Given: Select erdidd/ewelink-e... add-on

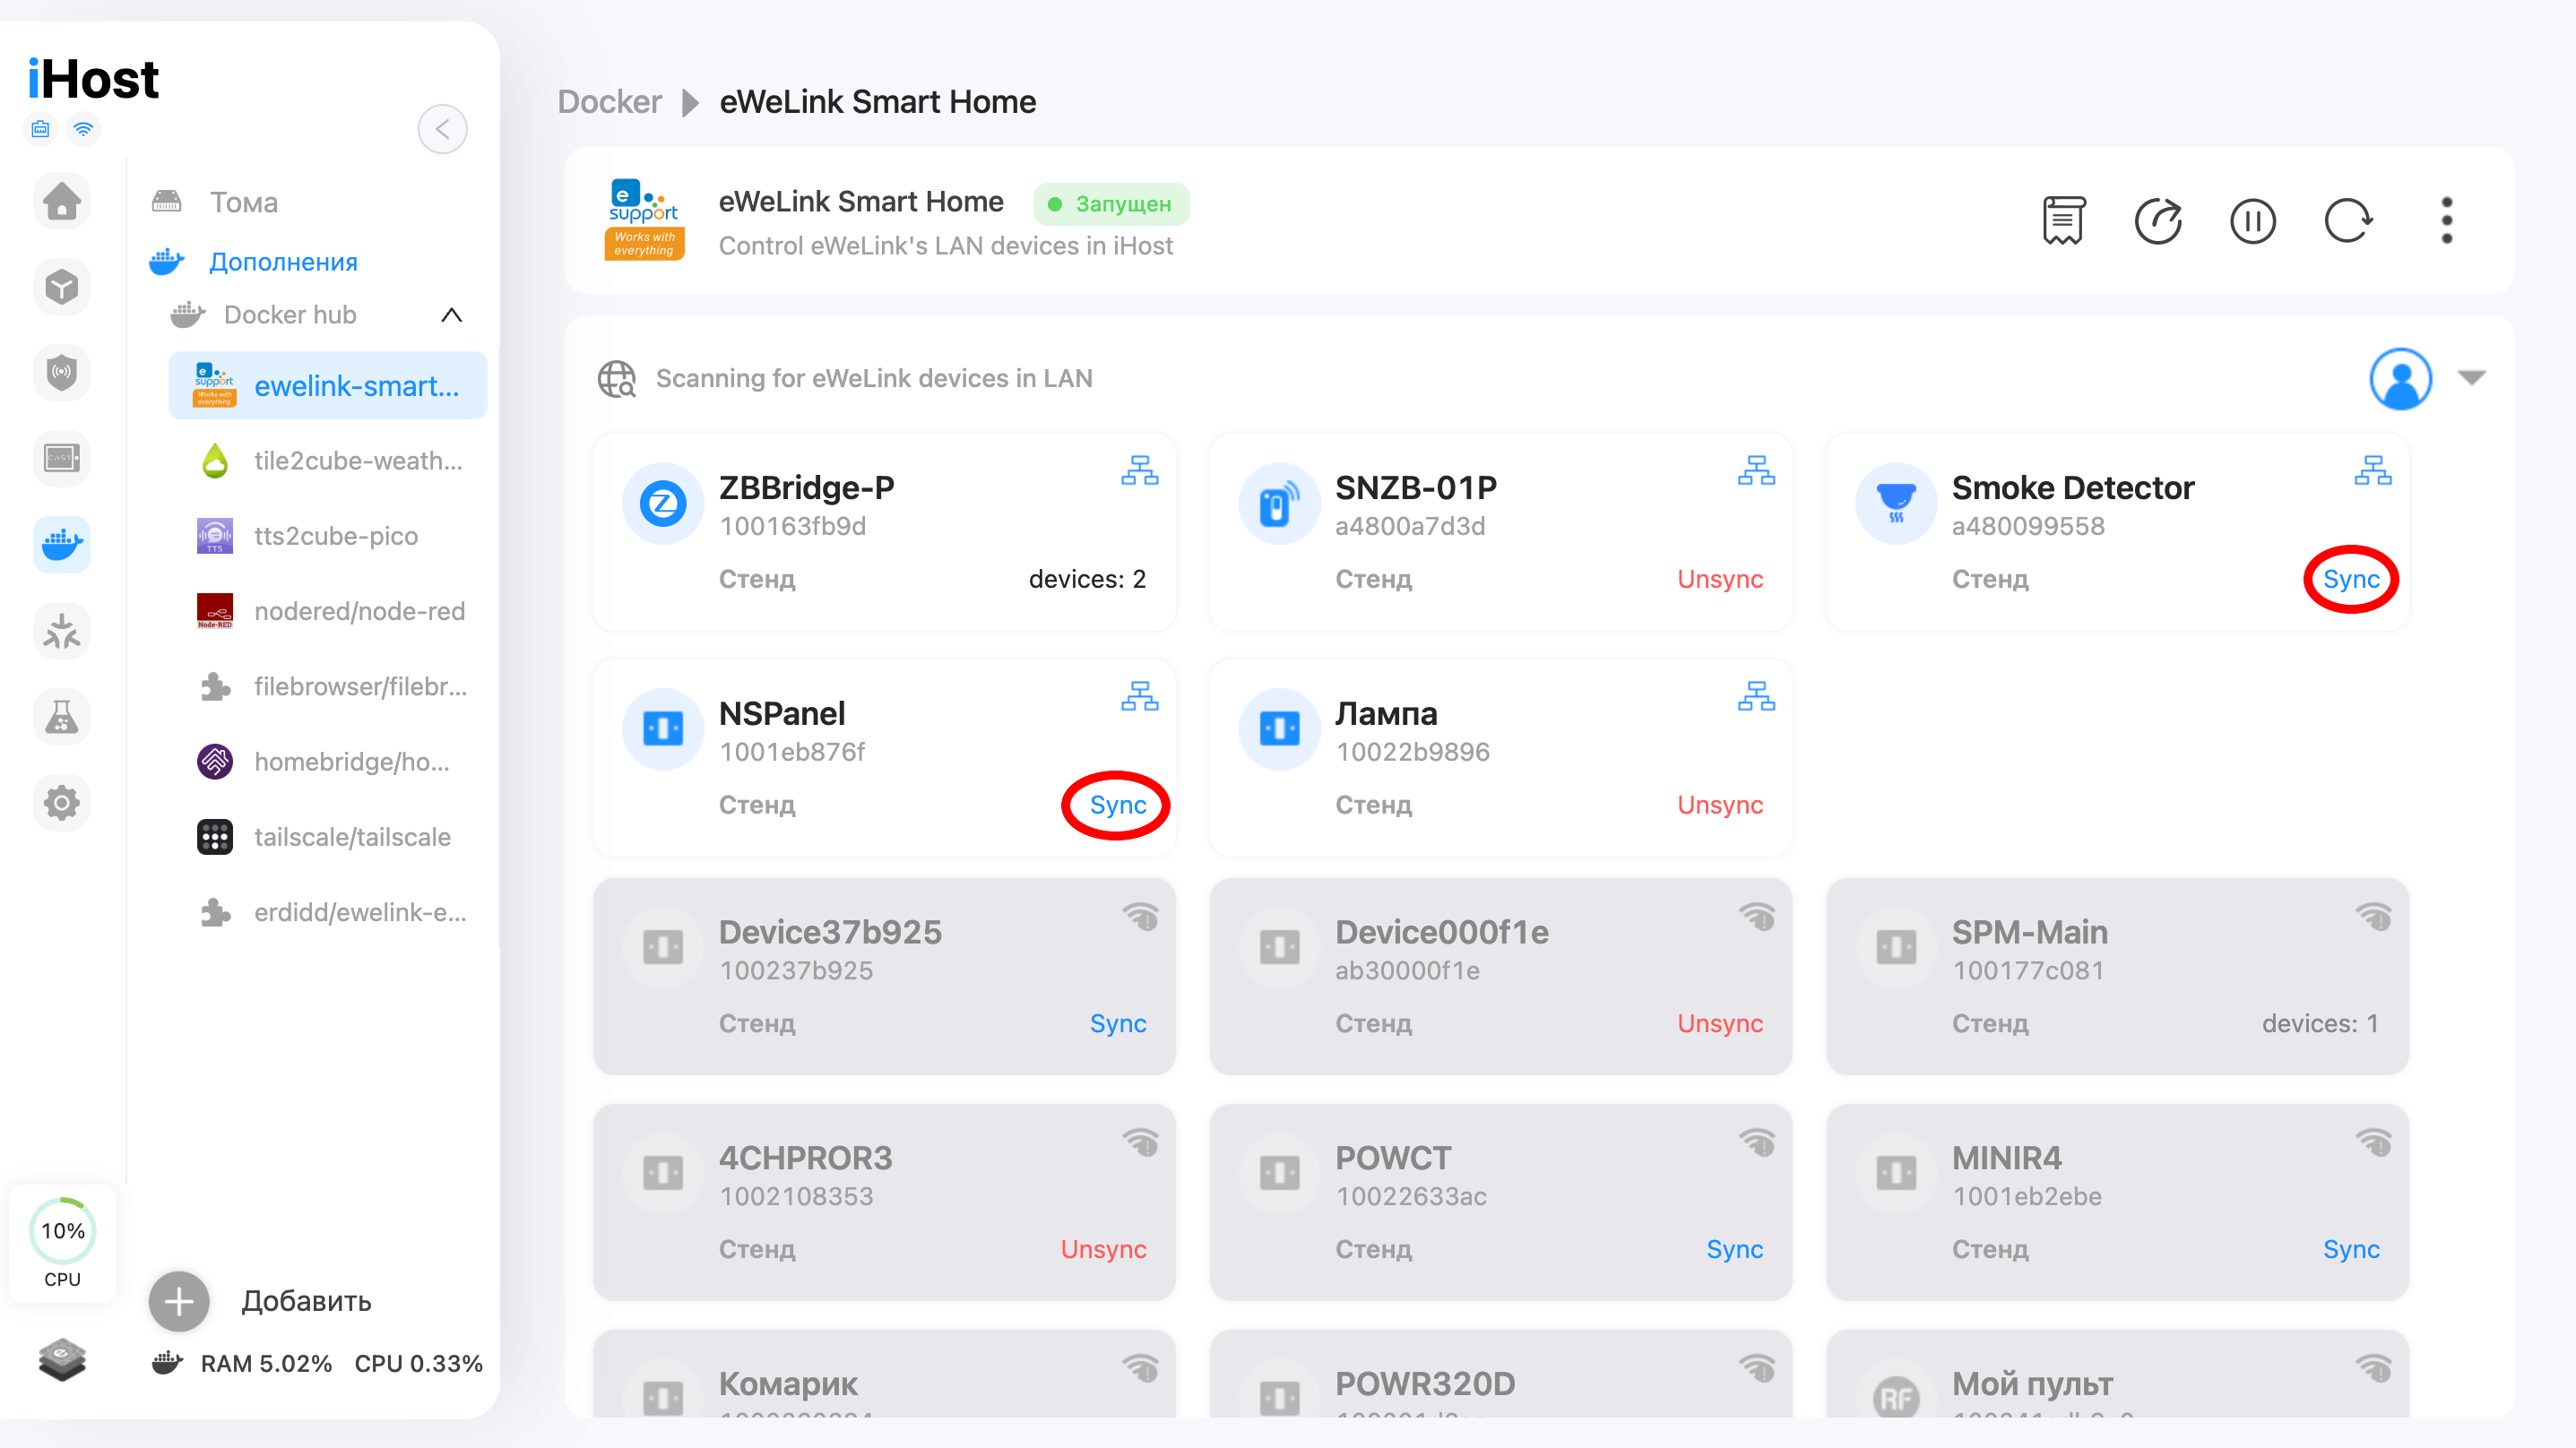Looking at the screenshot, I should click(328, 912).
